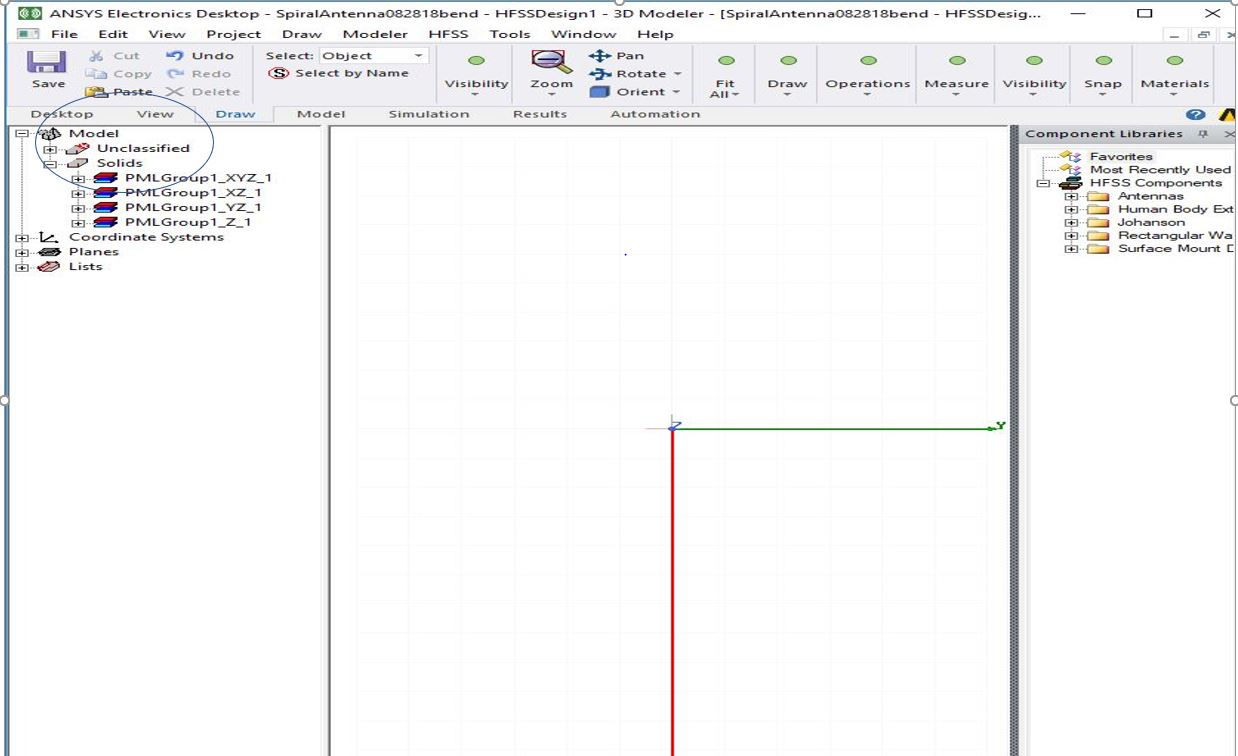Switch to the Model ribbon tab

click(x=321, y=114)
